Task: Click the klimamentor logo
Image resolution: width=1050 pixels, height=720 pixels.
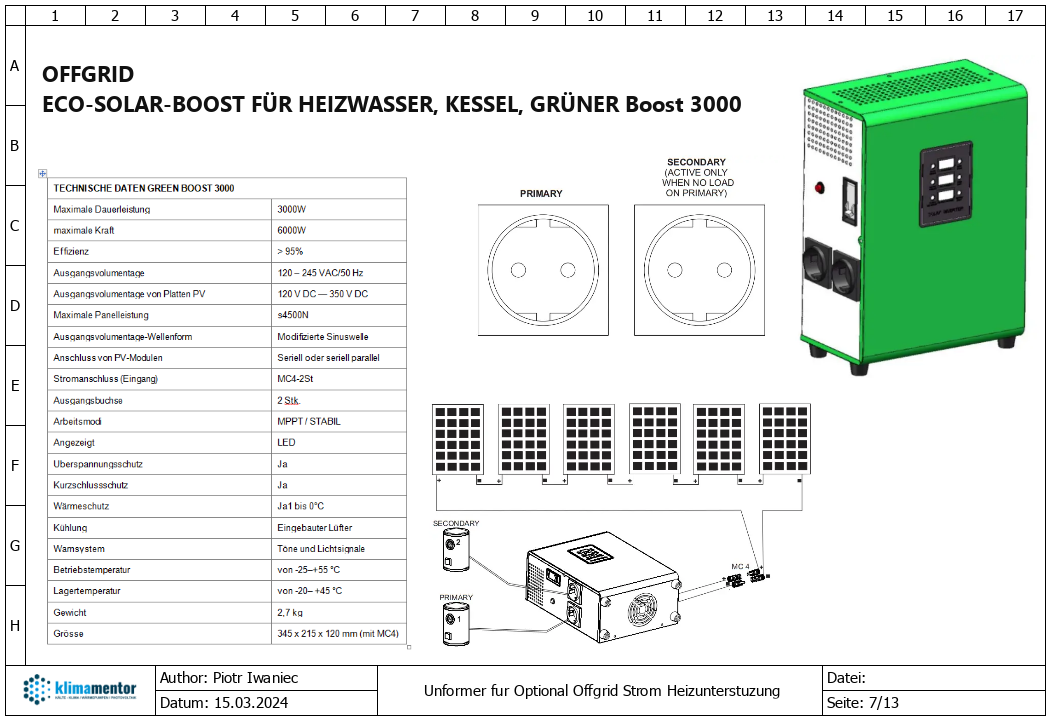Action: click(x=88, y=690)
